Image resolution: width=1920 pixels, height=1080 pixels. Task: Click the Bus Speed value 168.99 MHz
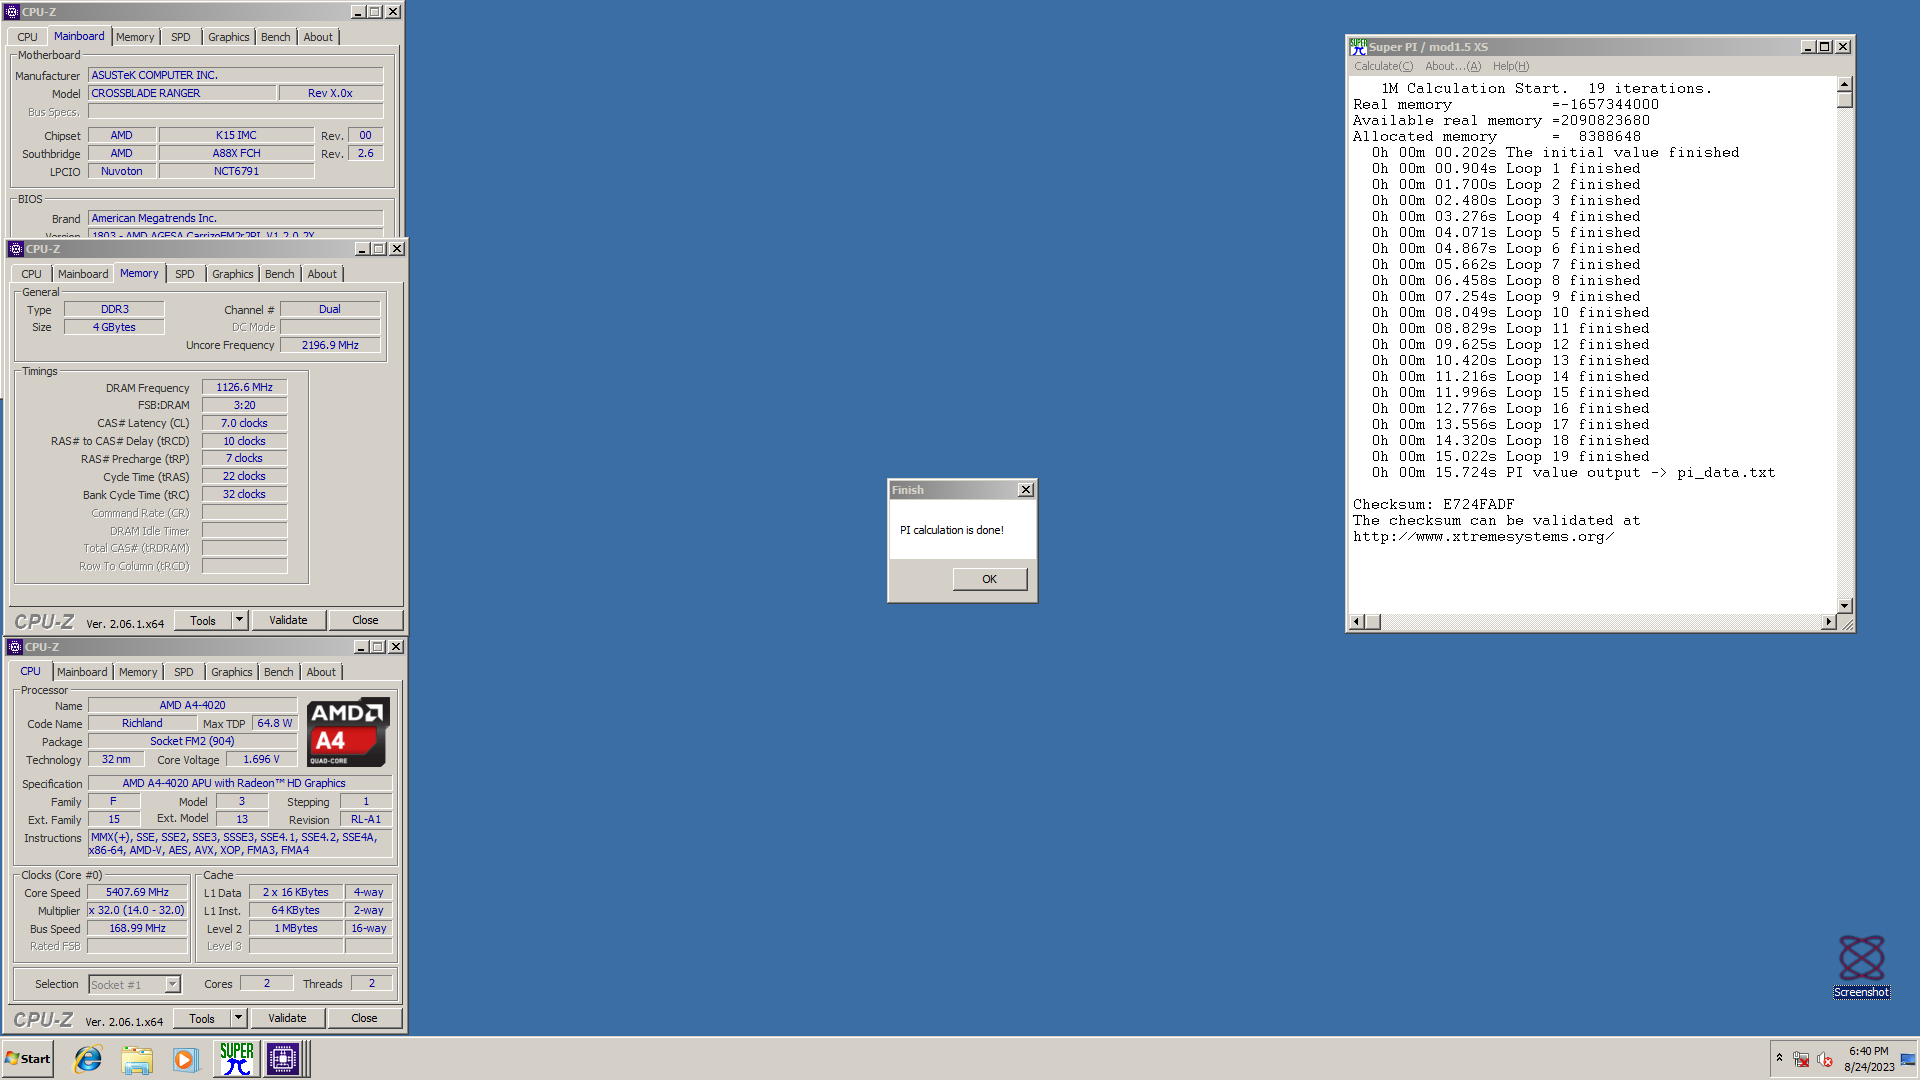138,928
